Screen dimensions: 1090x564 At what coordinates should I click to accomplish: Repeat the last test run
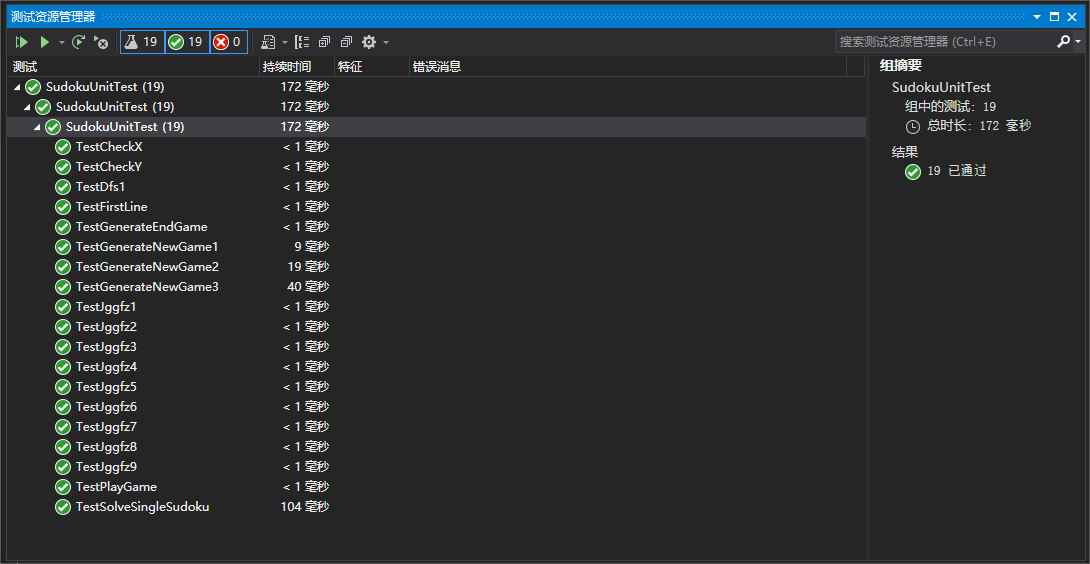79,42
